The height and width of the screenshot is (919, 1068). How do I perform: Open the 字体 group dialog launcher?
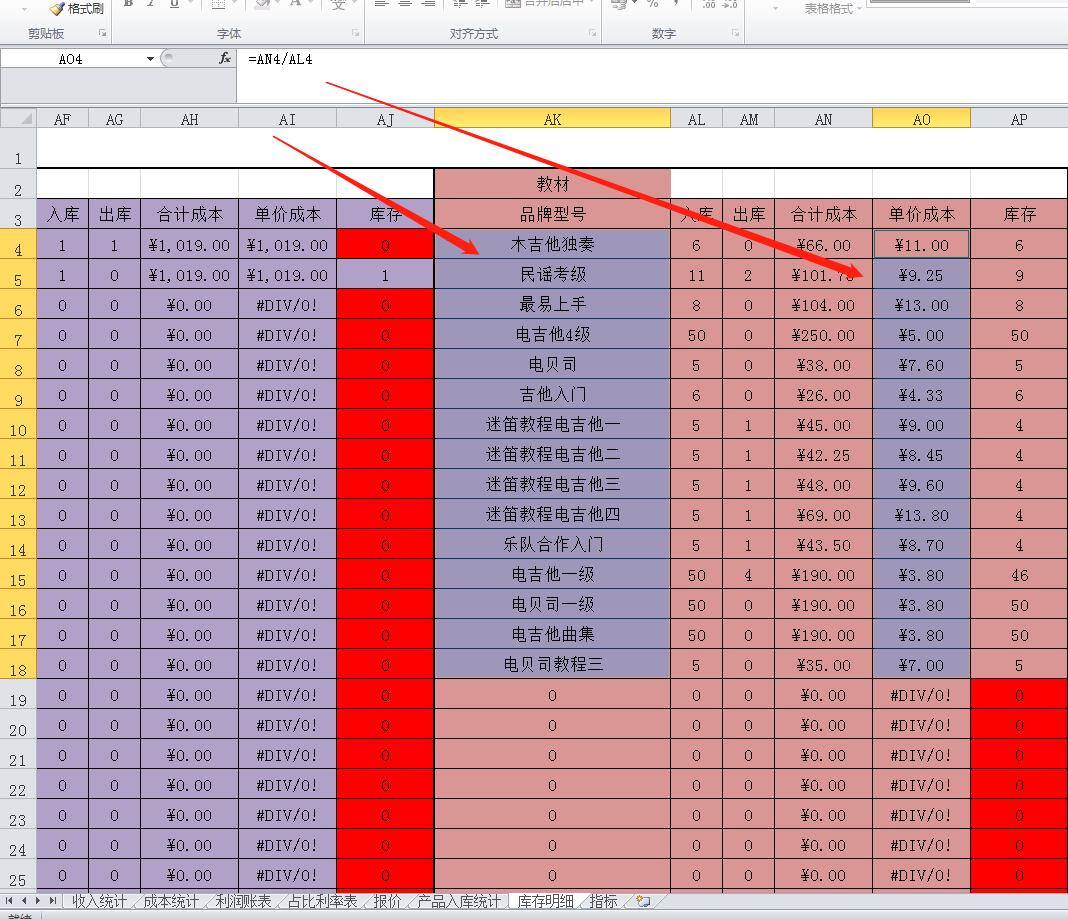[x=356, y=33]
